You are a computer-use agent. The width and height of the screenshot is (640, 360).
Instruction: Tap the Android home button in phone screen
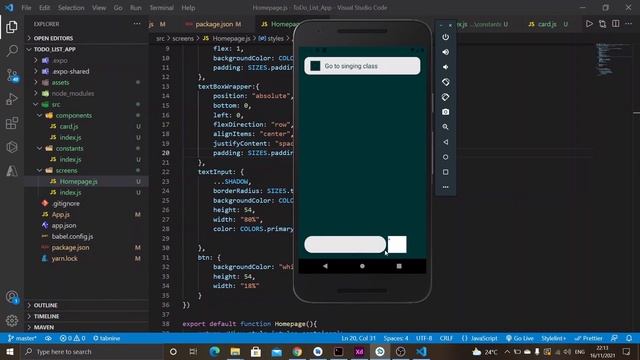362,266
